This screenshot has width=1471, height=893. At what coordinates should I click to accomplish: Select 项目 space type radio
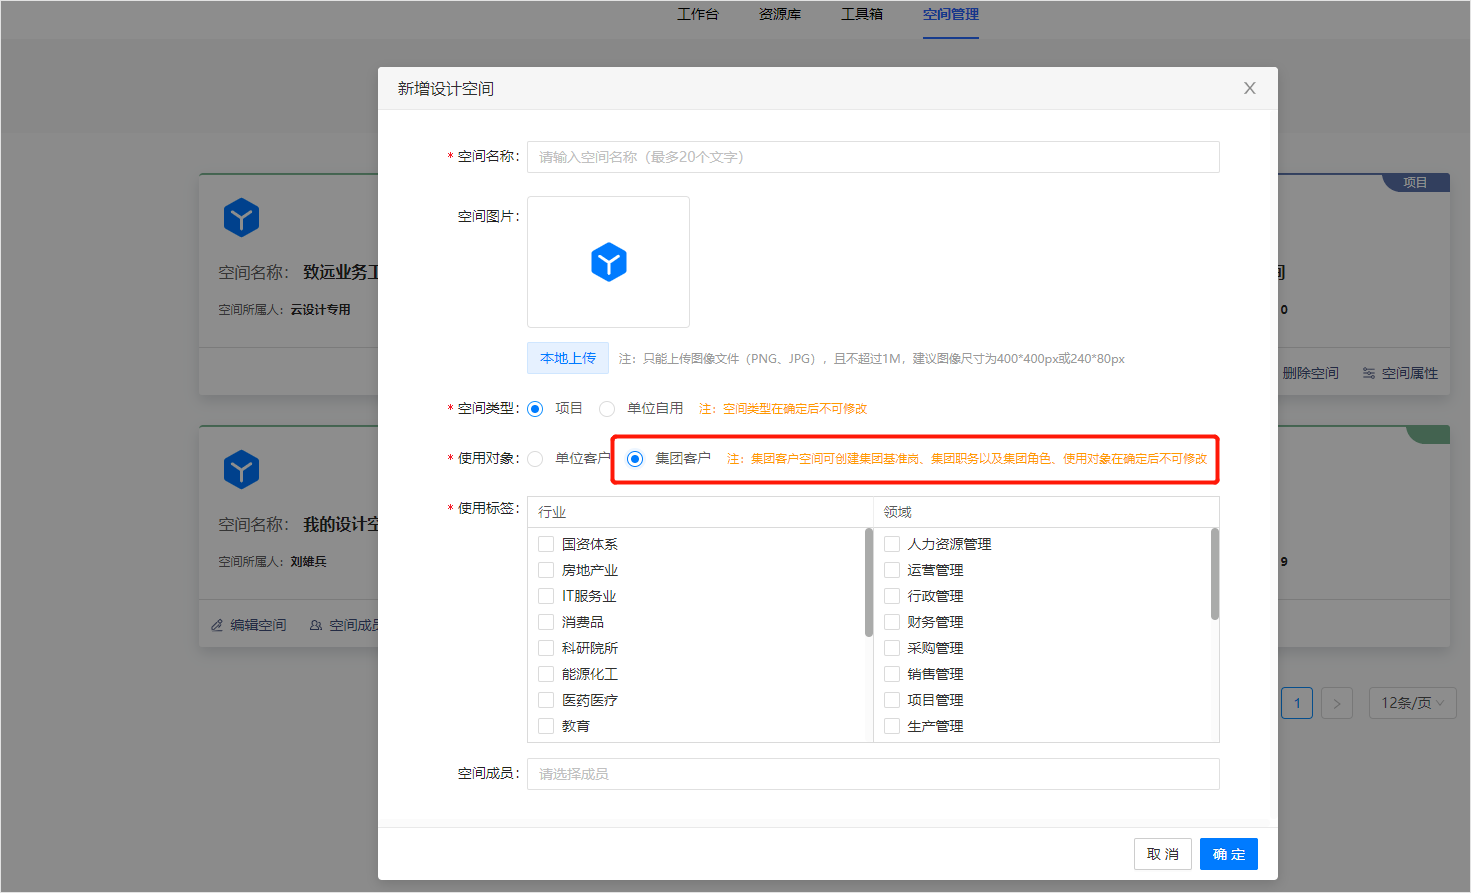pos(535,409)
